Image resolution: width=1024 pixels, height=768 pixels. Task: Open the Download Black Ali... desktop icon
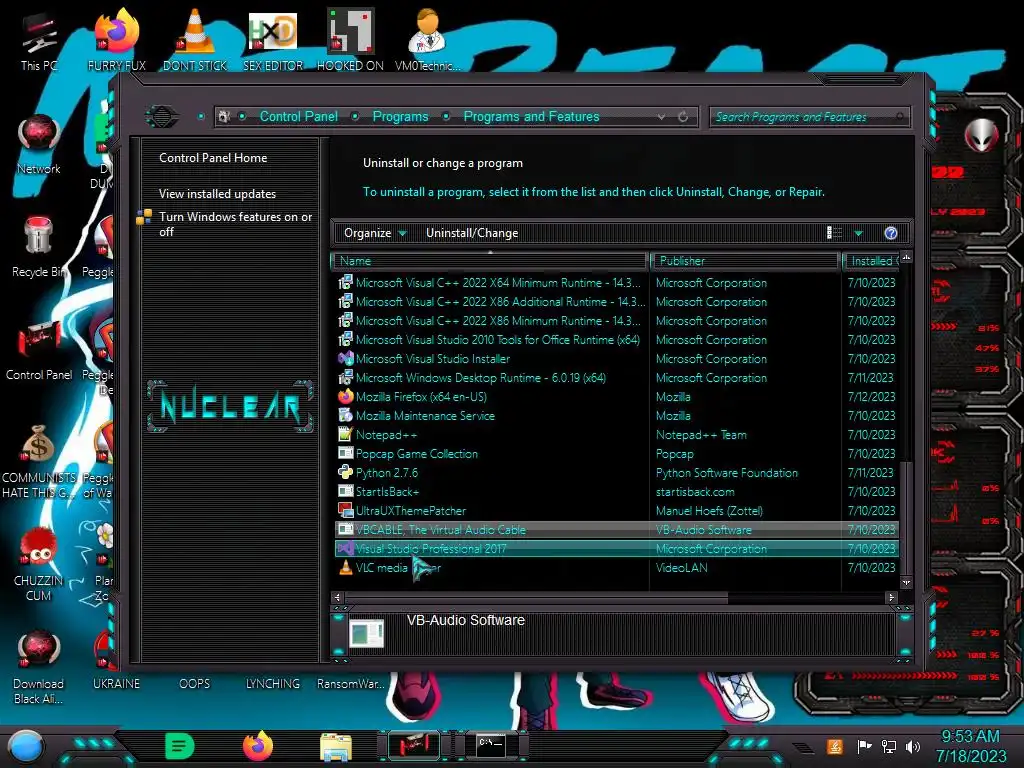39,667
